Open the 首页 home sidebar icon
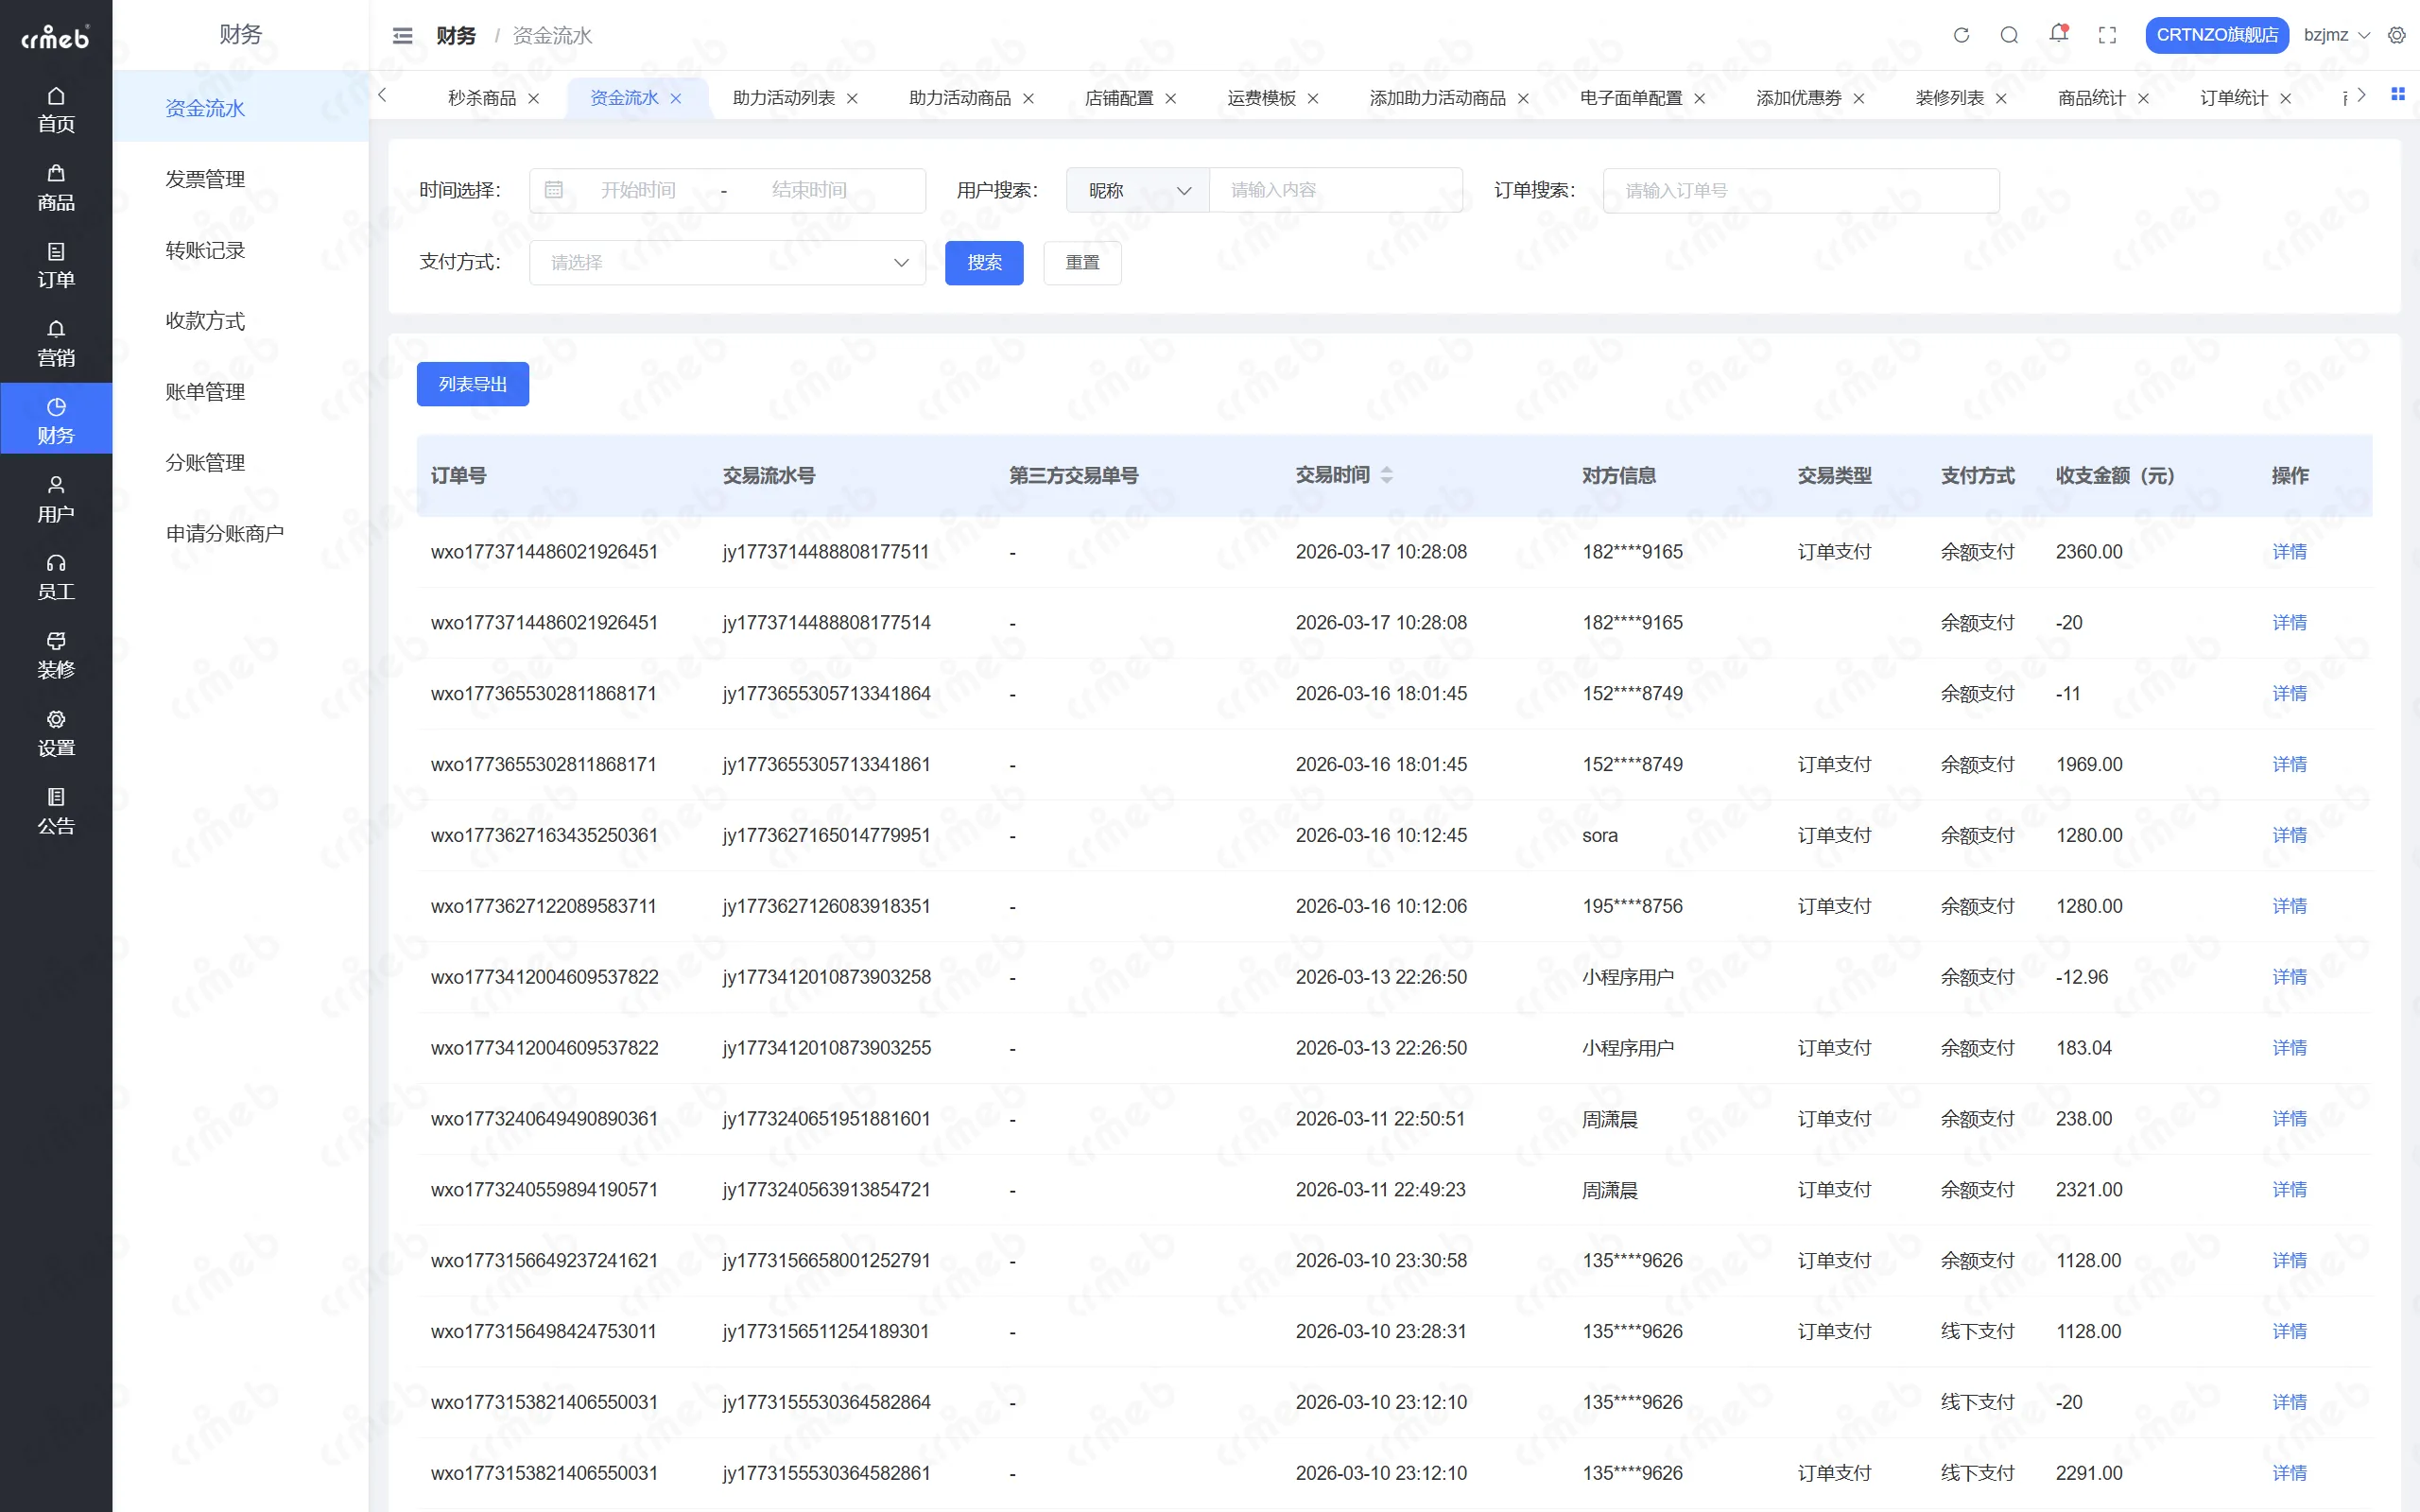The image size is (2420, 1512). point(56,109)
